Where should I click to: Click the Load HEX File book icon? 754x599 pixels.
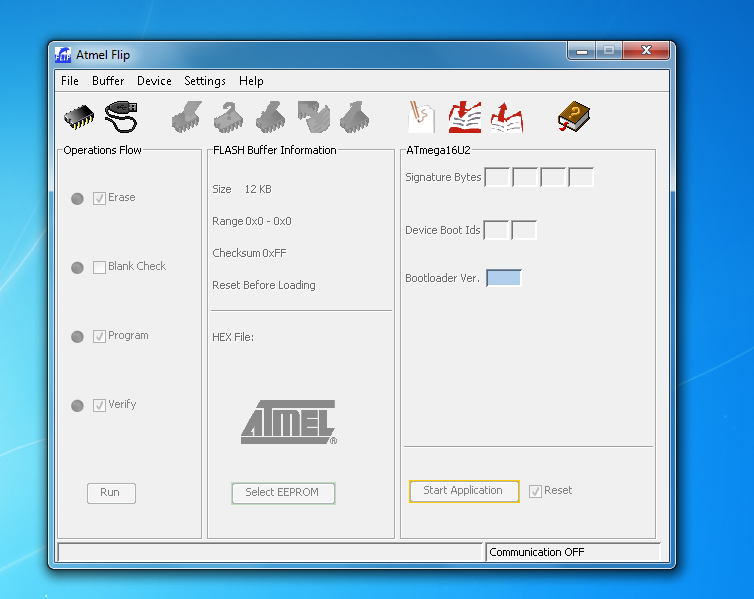pos(465,117)
